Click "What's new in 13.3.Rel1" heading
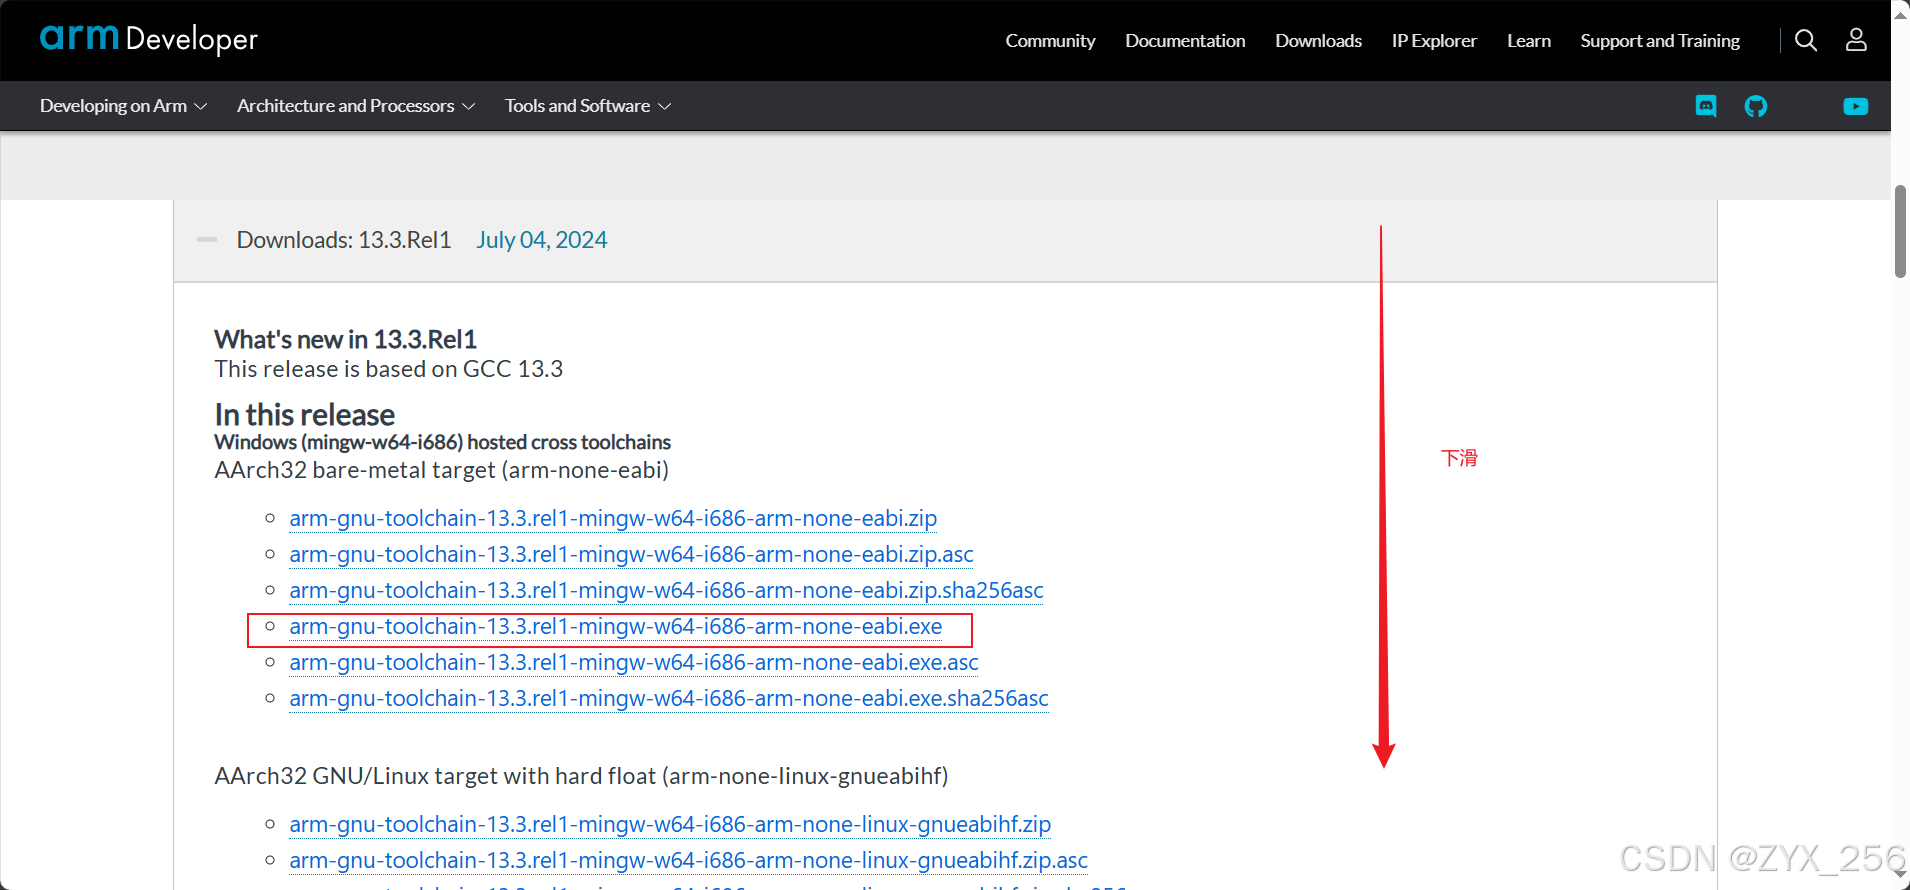This screenshot has height=890, width=1910. pyautogui.click(x=345, y=339)
